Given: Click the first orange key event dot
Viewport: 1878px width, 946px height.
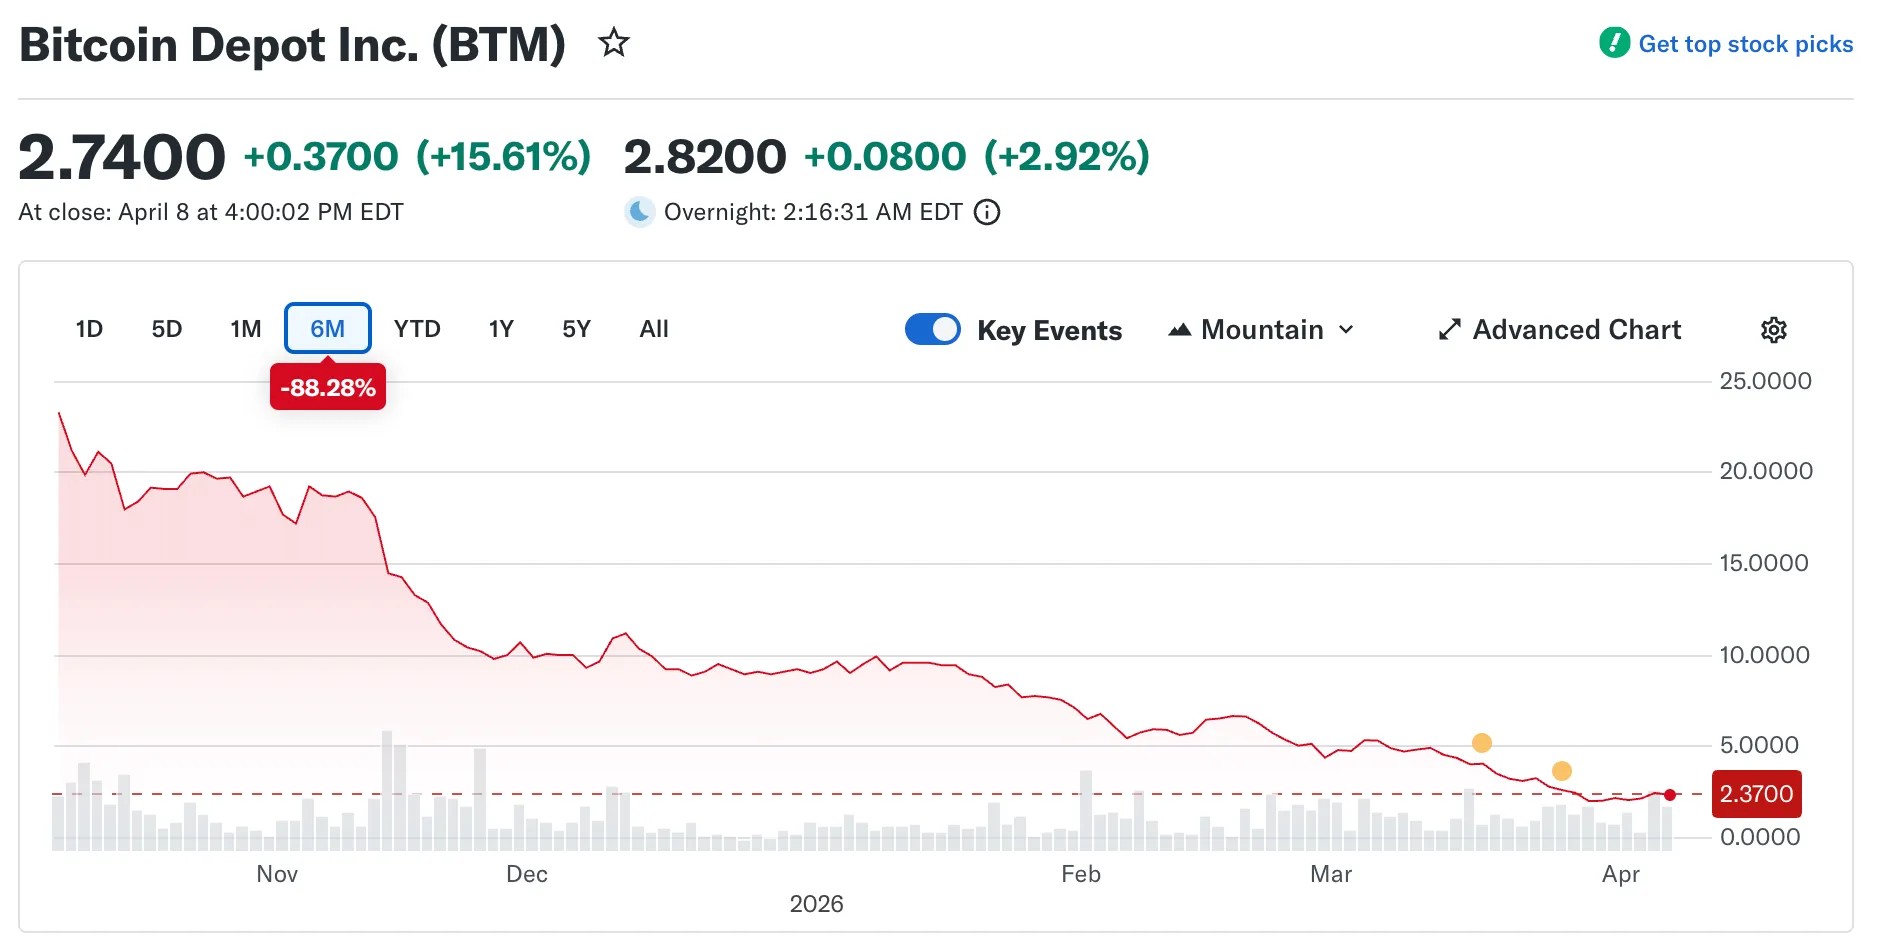Looking at the screenshot, I should [x=1482, y=743].
